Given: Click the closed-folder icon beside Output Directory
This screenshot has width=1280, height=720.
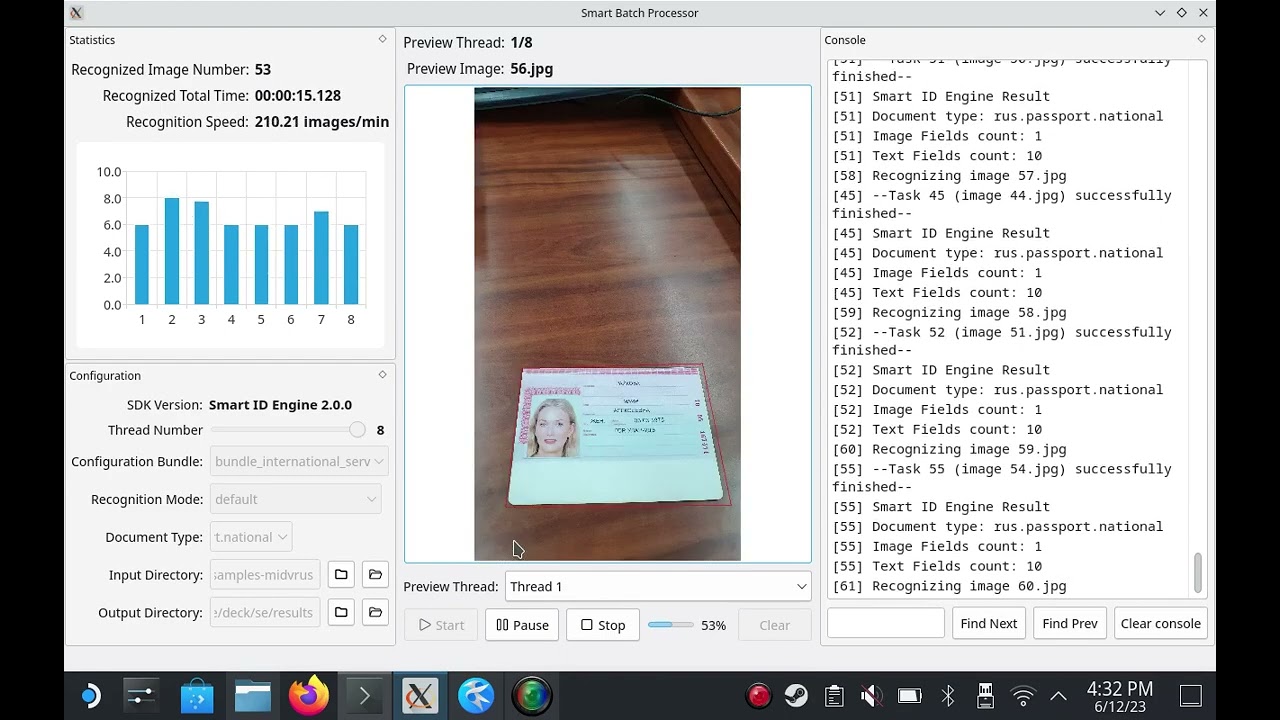Looking at the screenshot, I should (x=341, y=612).
